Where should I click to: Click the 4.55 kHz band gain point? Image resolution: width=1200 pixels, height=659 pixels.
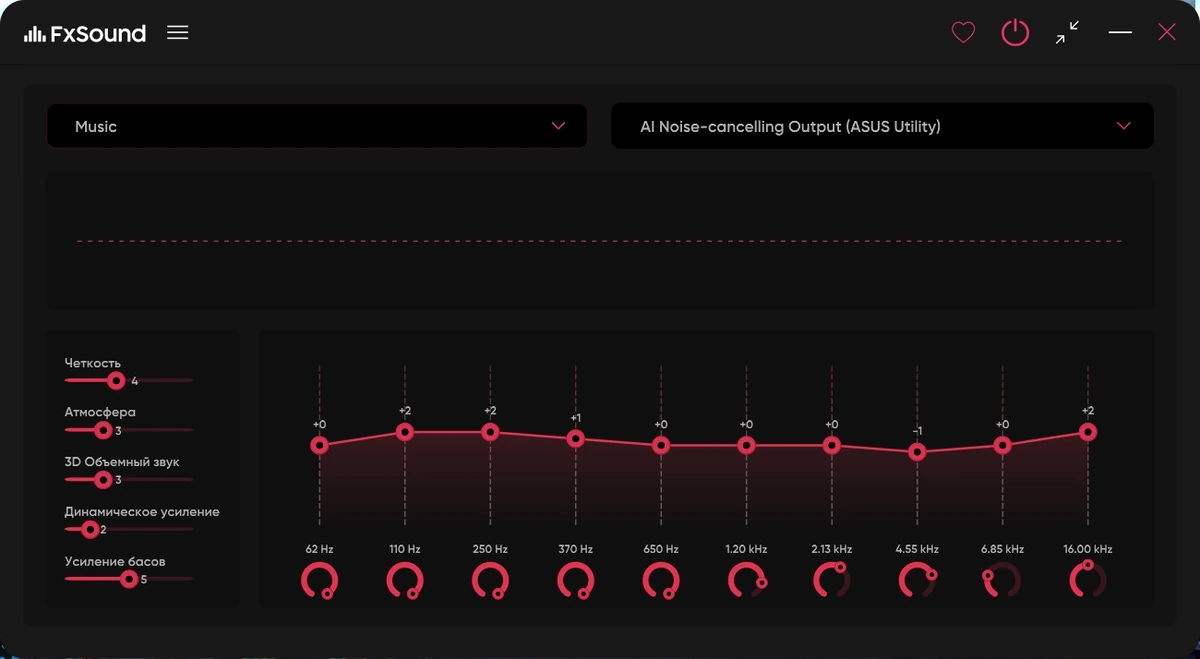(917, 452)
